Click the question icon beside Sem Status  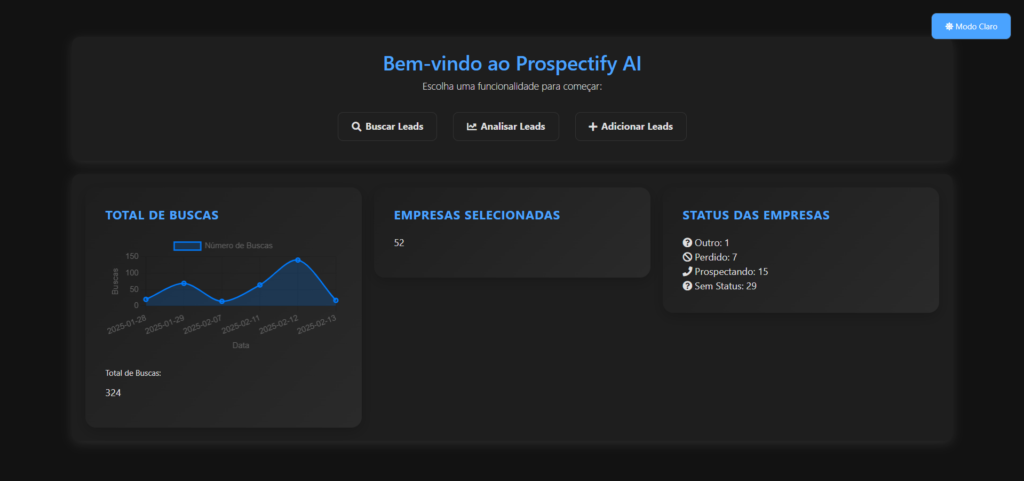click(x=687, y=286)
